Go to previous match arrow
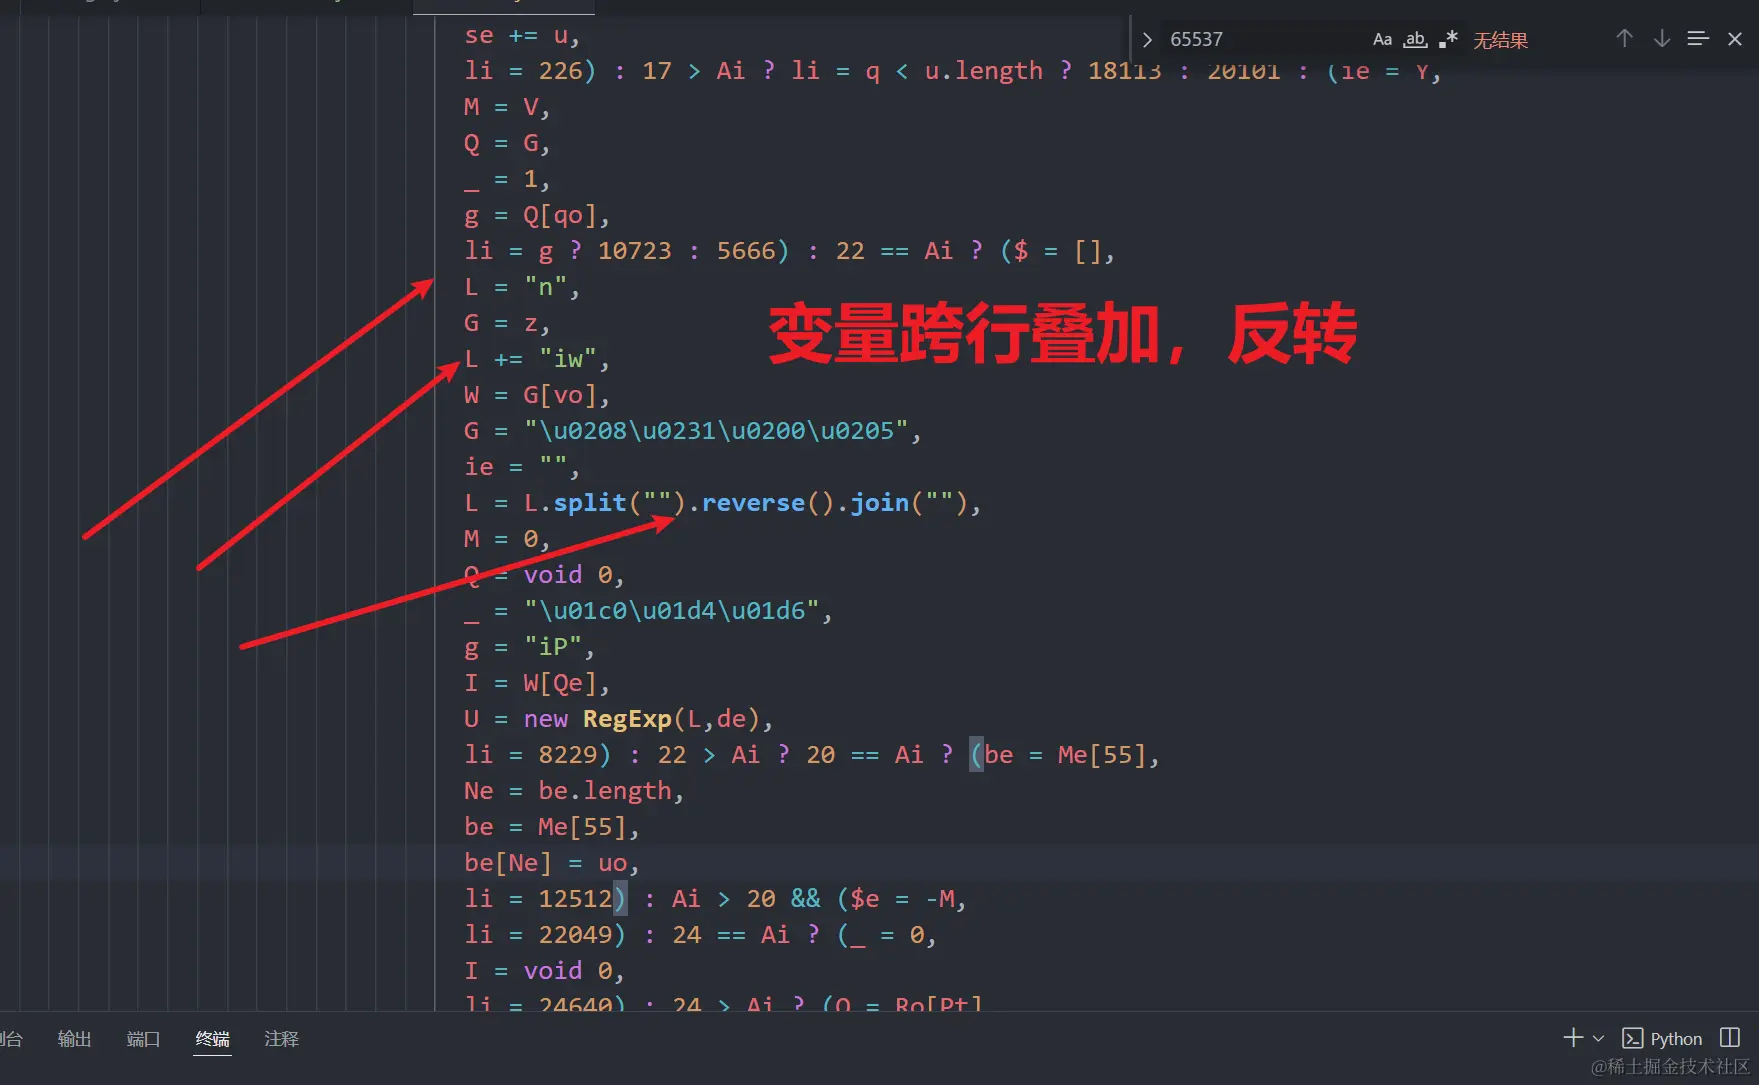Image resolution: width=1759 pixels, height=1085 pixels. pyautogui.click(x=1624, y=39)
